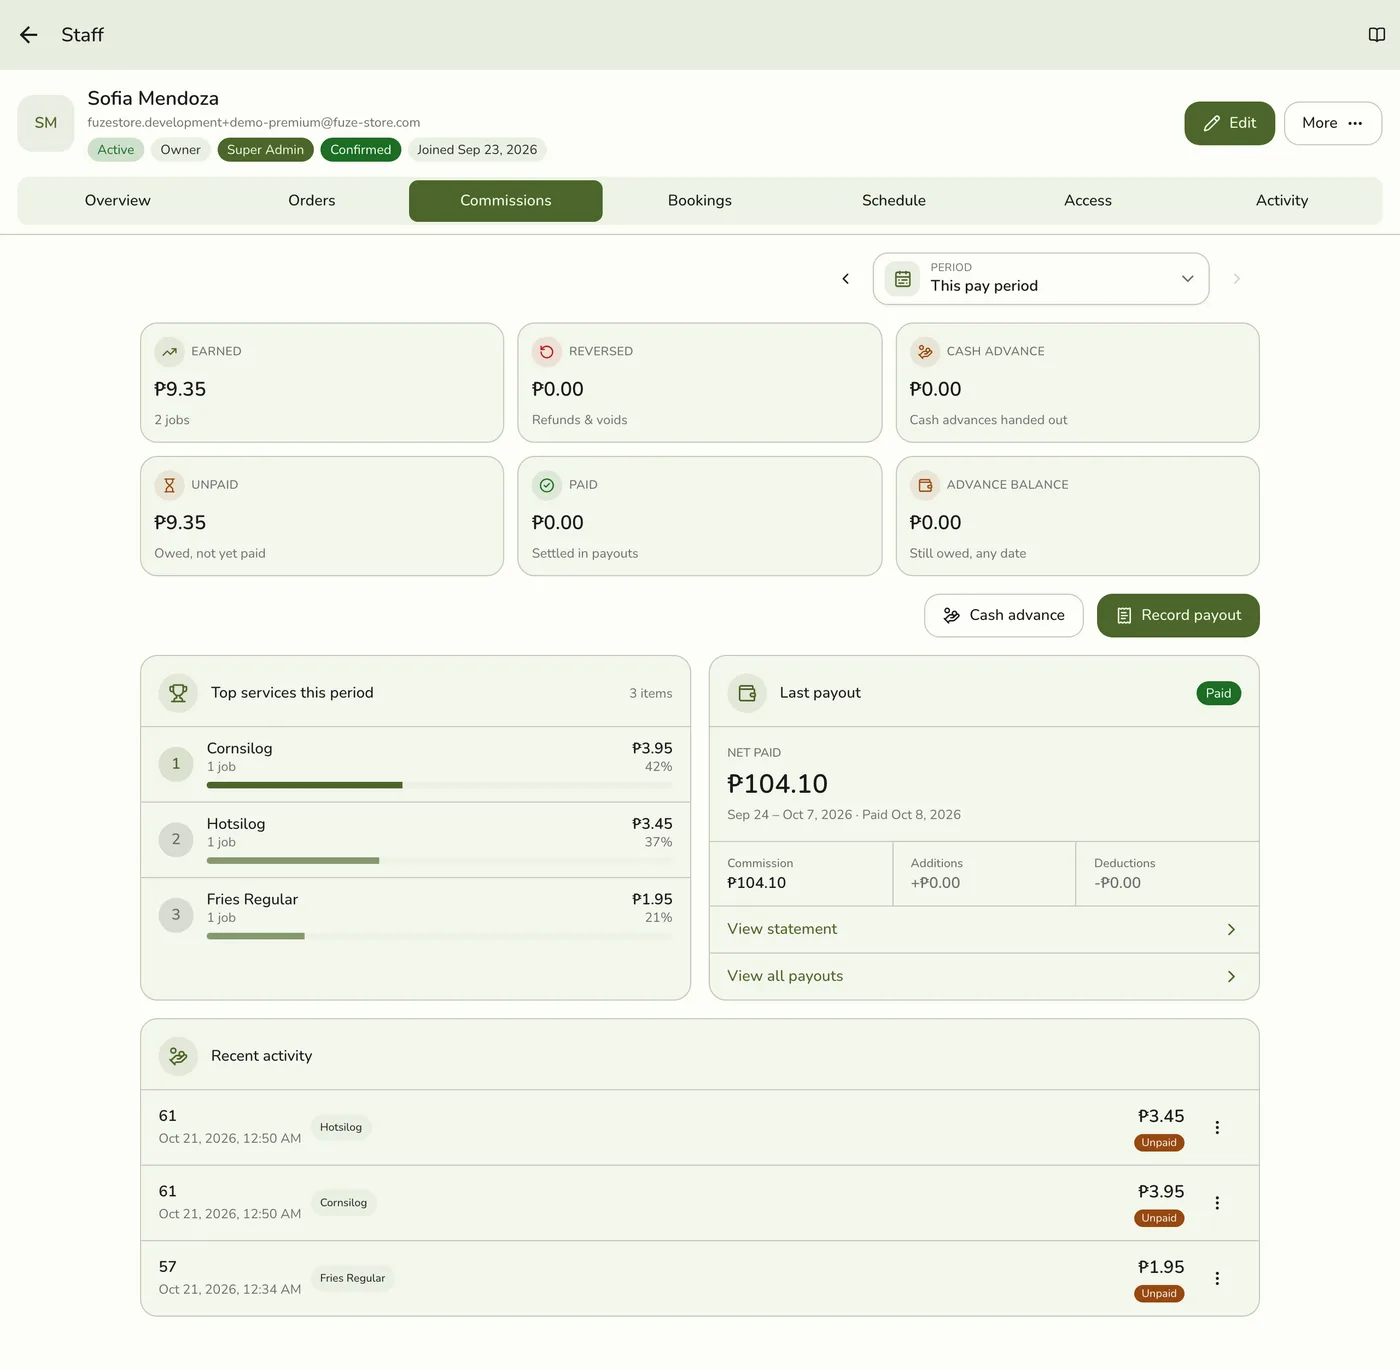Image resolution: width=1400 pixels, height=1369 pixels.
Task: Open the book icon in header
Action: pos(1377,35)
